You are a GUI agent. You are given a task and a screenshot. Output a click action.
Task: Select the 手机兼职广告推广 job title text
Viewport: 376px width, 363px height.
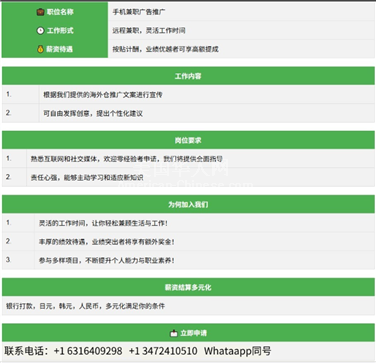tap(139, 12)
